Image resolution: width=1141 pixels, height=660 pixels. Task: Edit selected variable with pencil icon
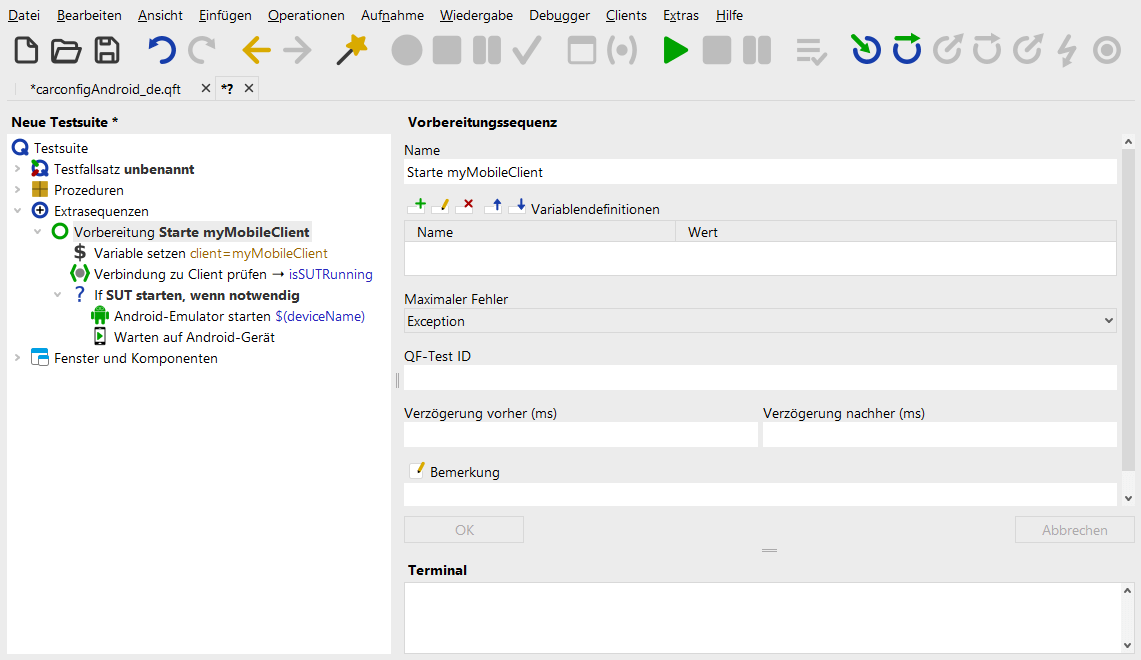tap(441, 206)
